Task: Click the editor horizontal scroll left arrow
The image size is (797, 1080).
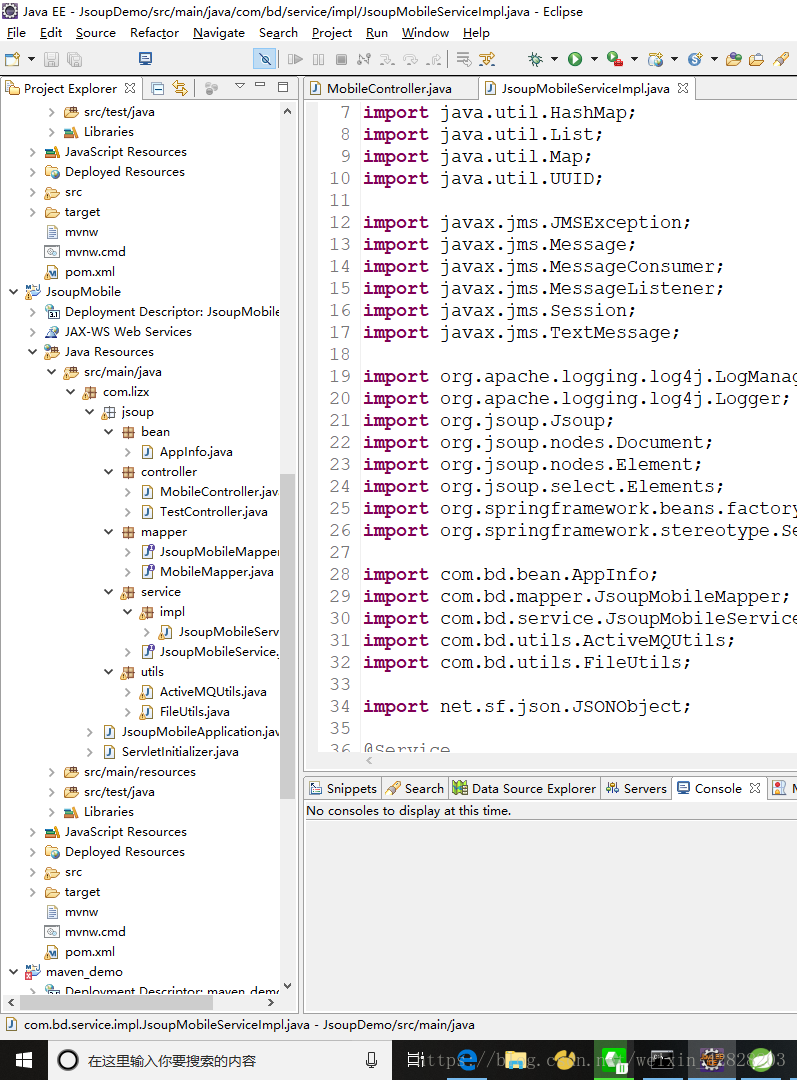Action: pos(370,760)
